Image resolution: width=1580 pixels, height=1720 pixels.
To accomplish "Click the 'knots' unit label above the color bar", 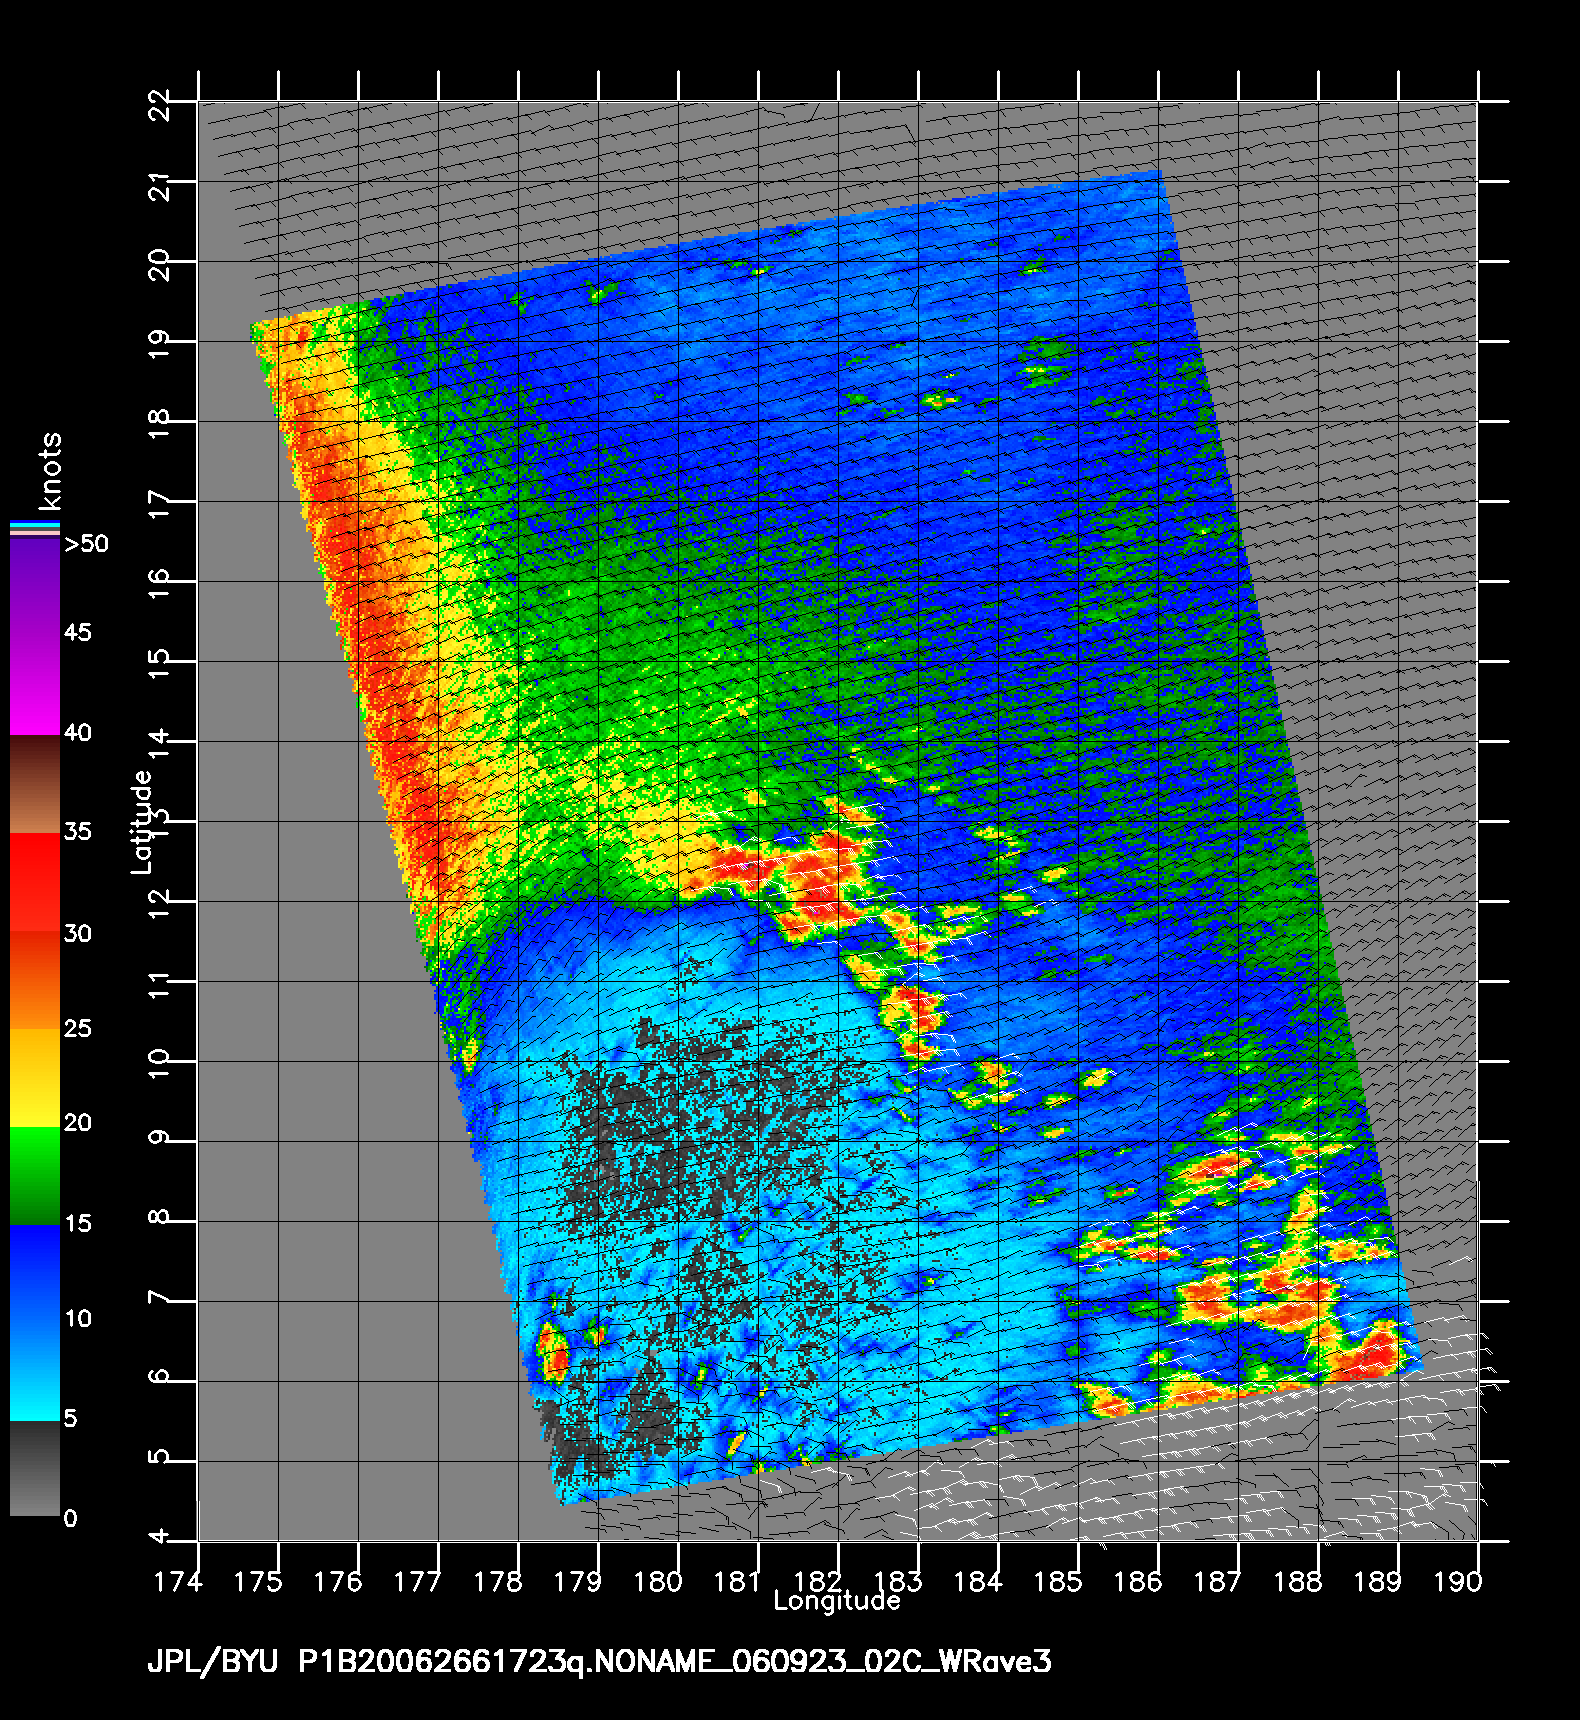I will pos(50,471).
